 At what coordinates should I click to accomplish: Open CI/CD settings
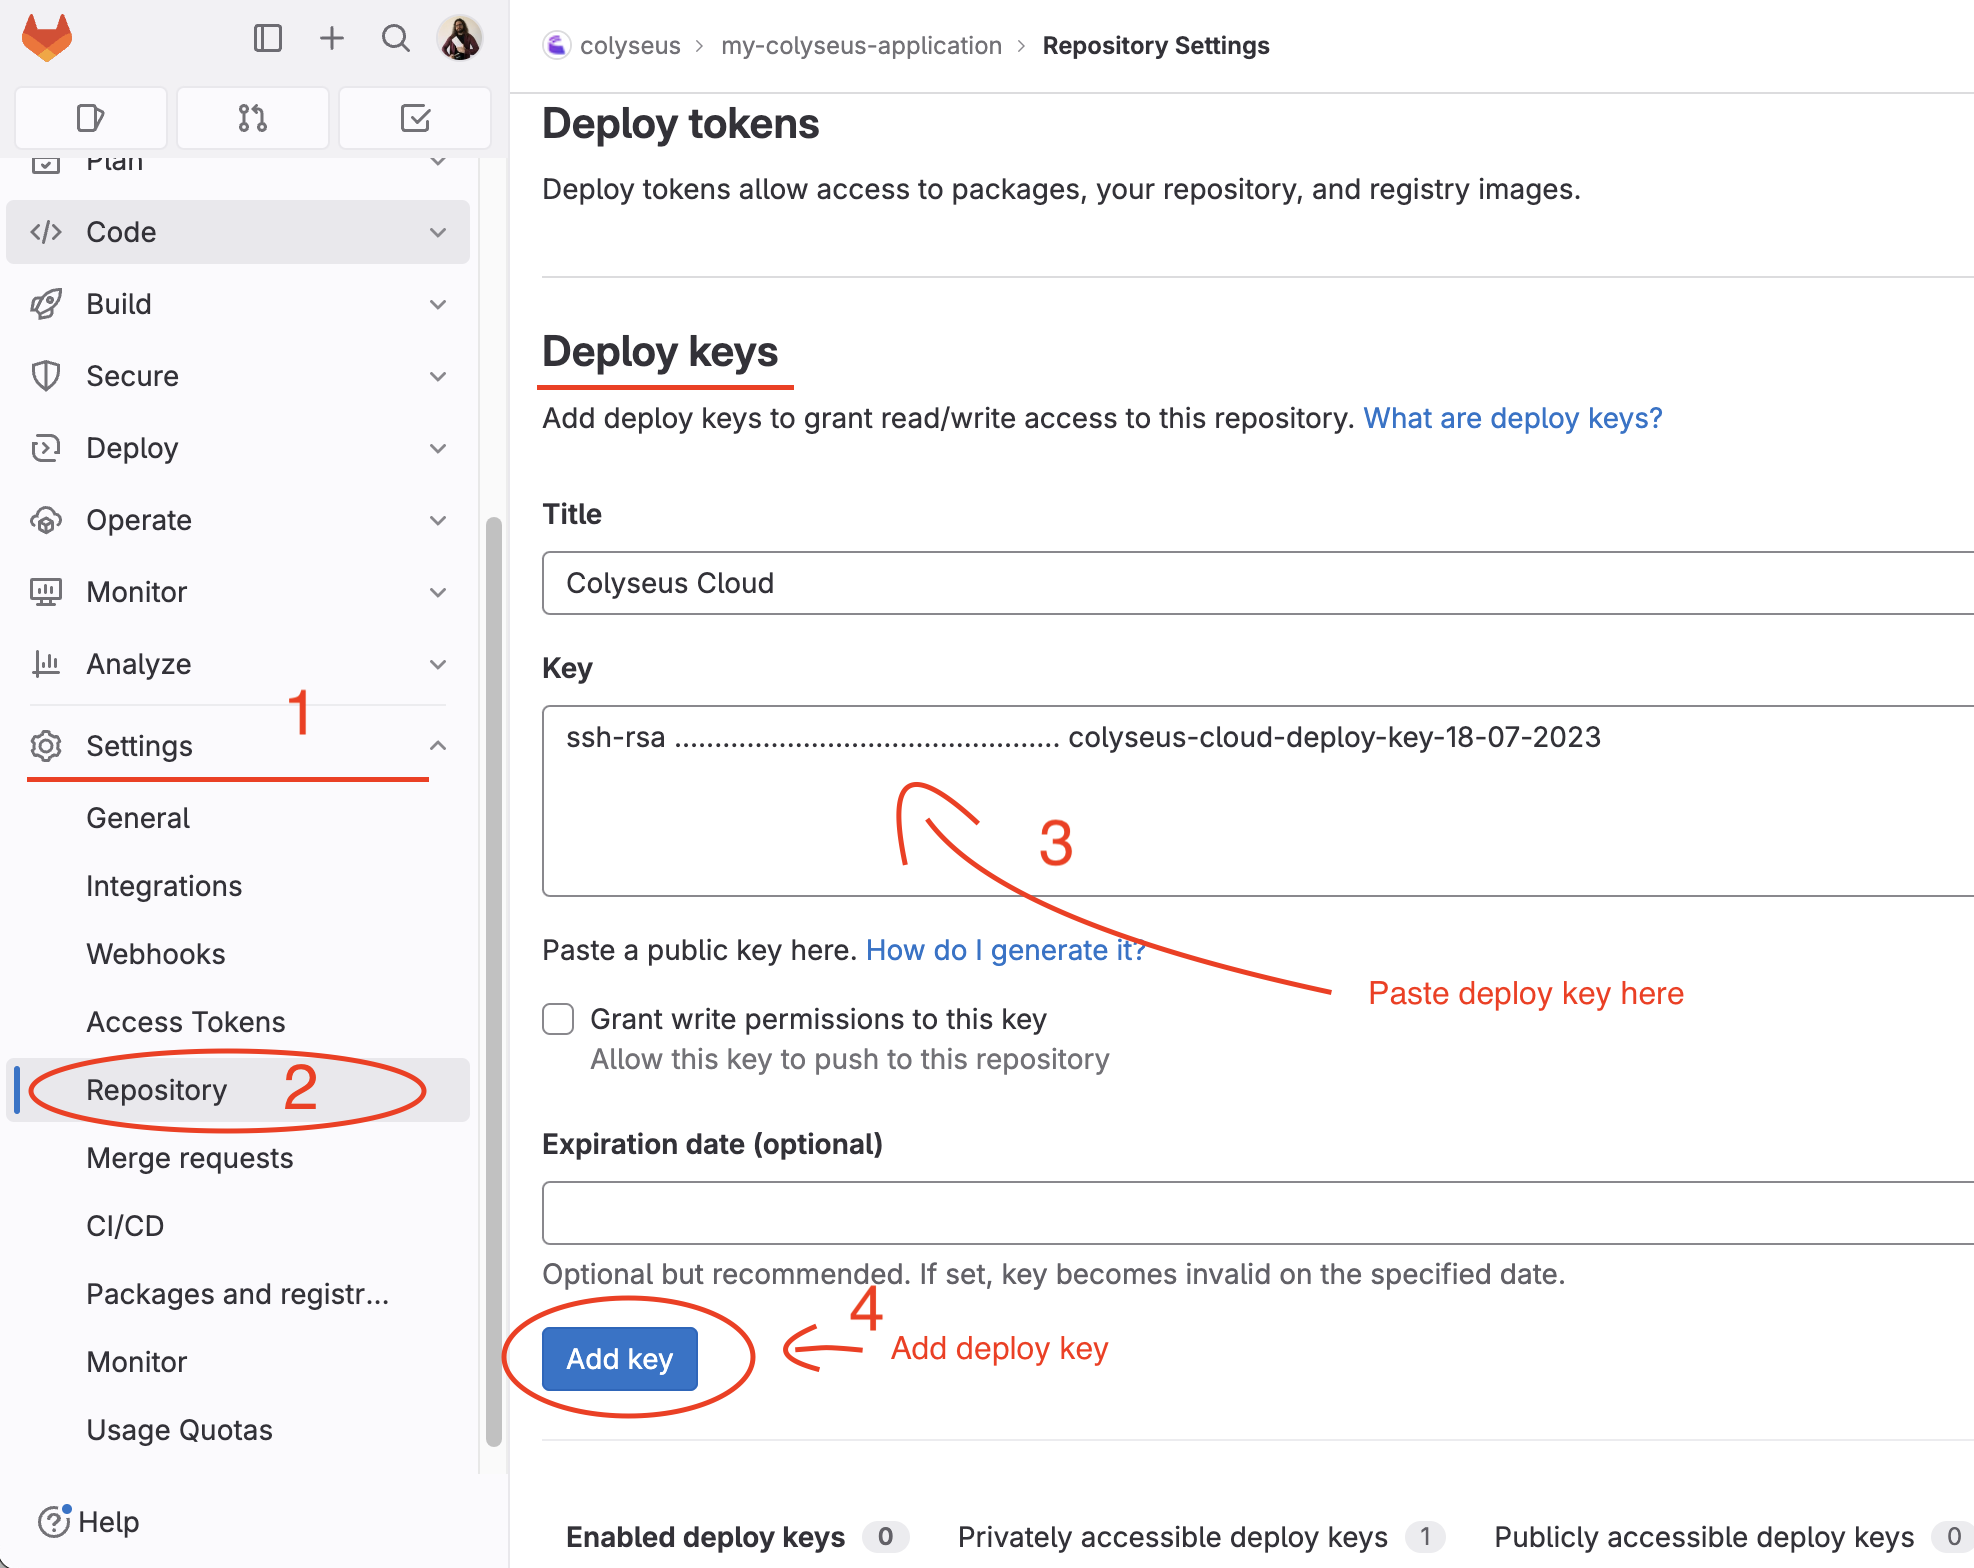(x=238, y=1226)
